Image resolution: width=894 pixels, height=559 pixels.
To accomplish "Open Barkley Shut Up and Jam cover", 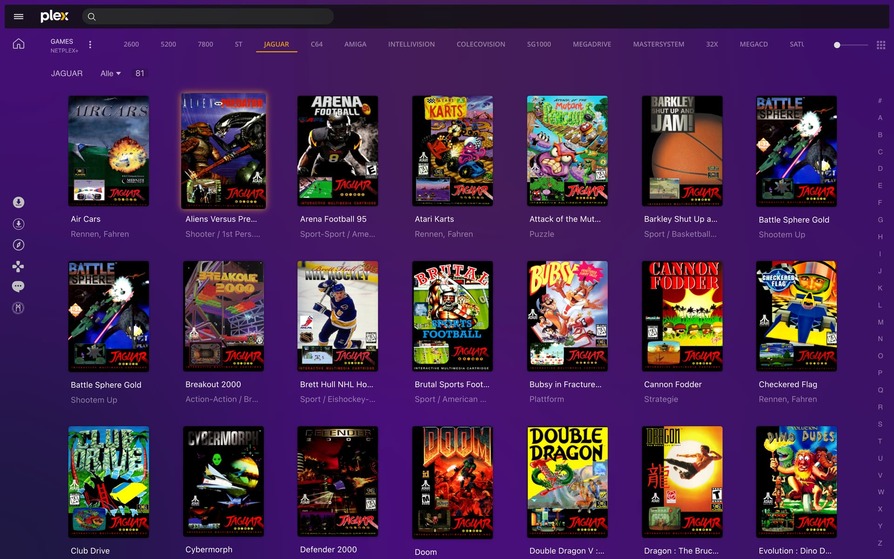I will [682, 151].
